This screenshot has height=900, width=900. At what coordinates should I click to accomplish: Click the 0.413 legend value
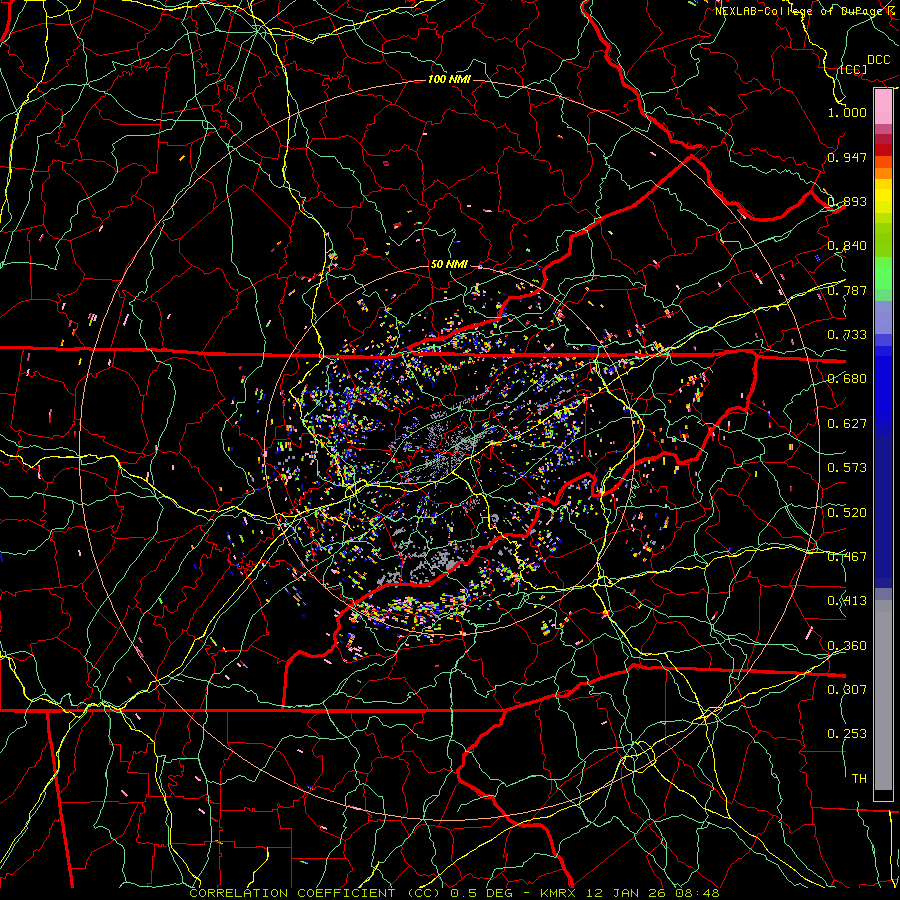tap(847, 601)
